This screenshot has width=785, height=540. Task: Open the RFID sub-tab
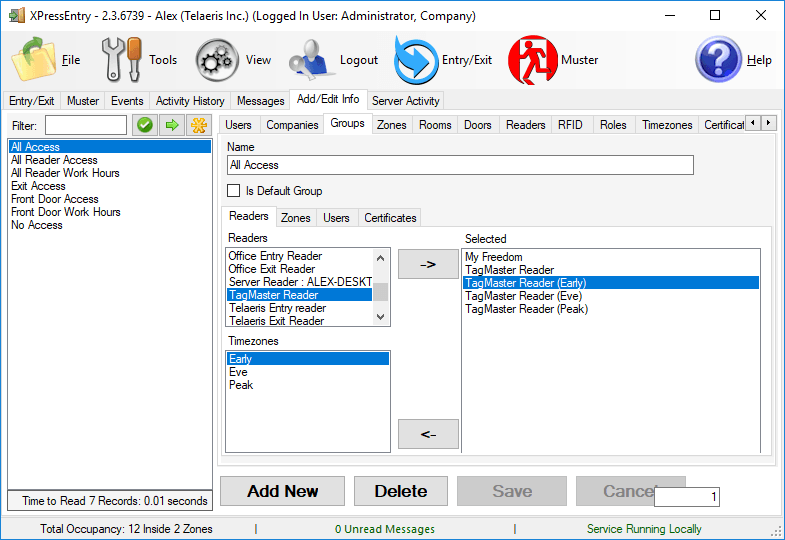pos(570,125)
